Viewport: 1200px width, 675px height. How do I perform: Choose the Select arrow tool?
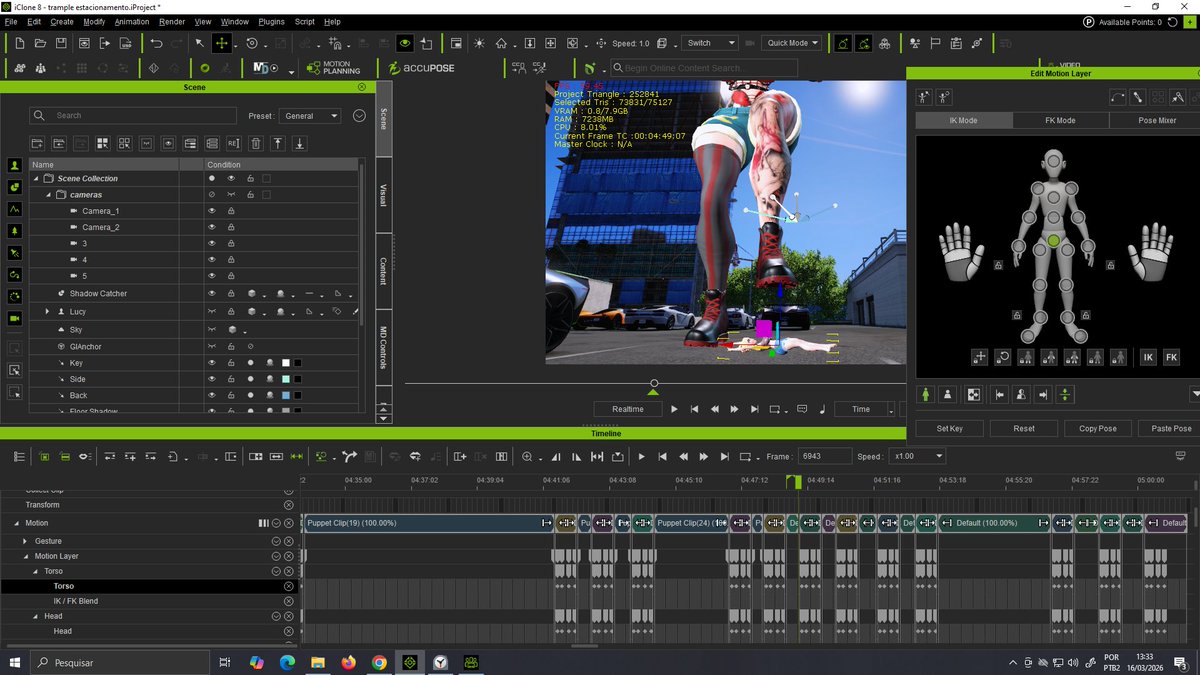200,43
